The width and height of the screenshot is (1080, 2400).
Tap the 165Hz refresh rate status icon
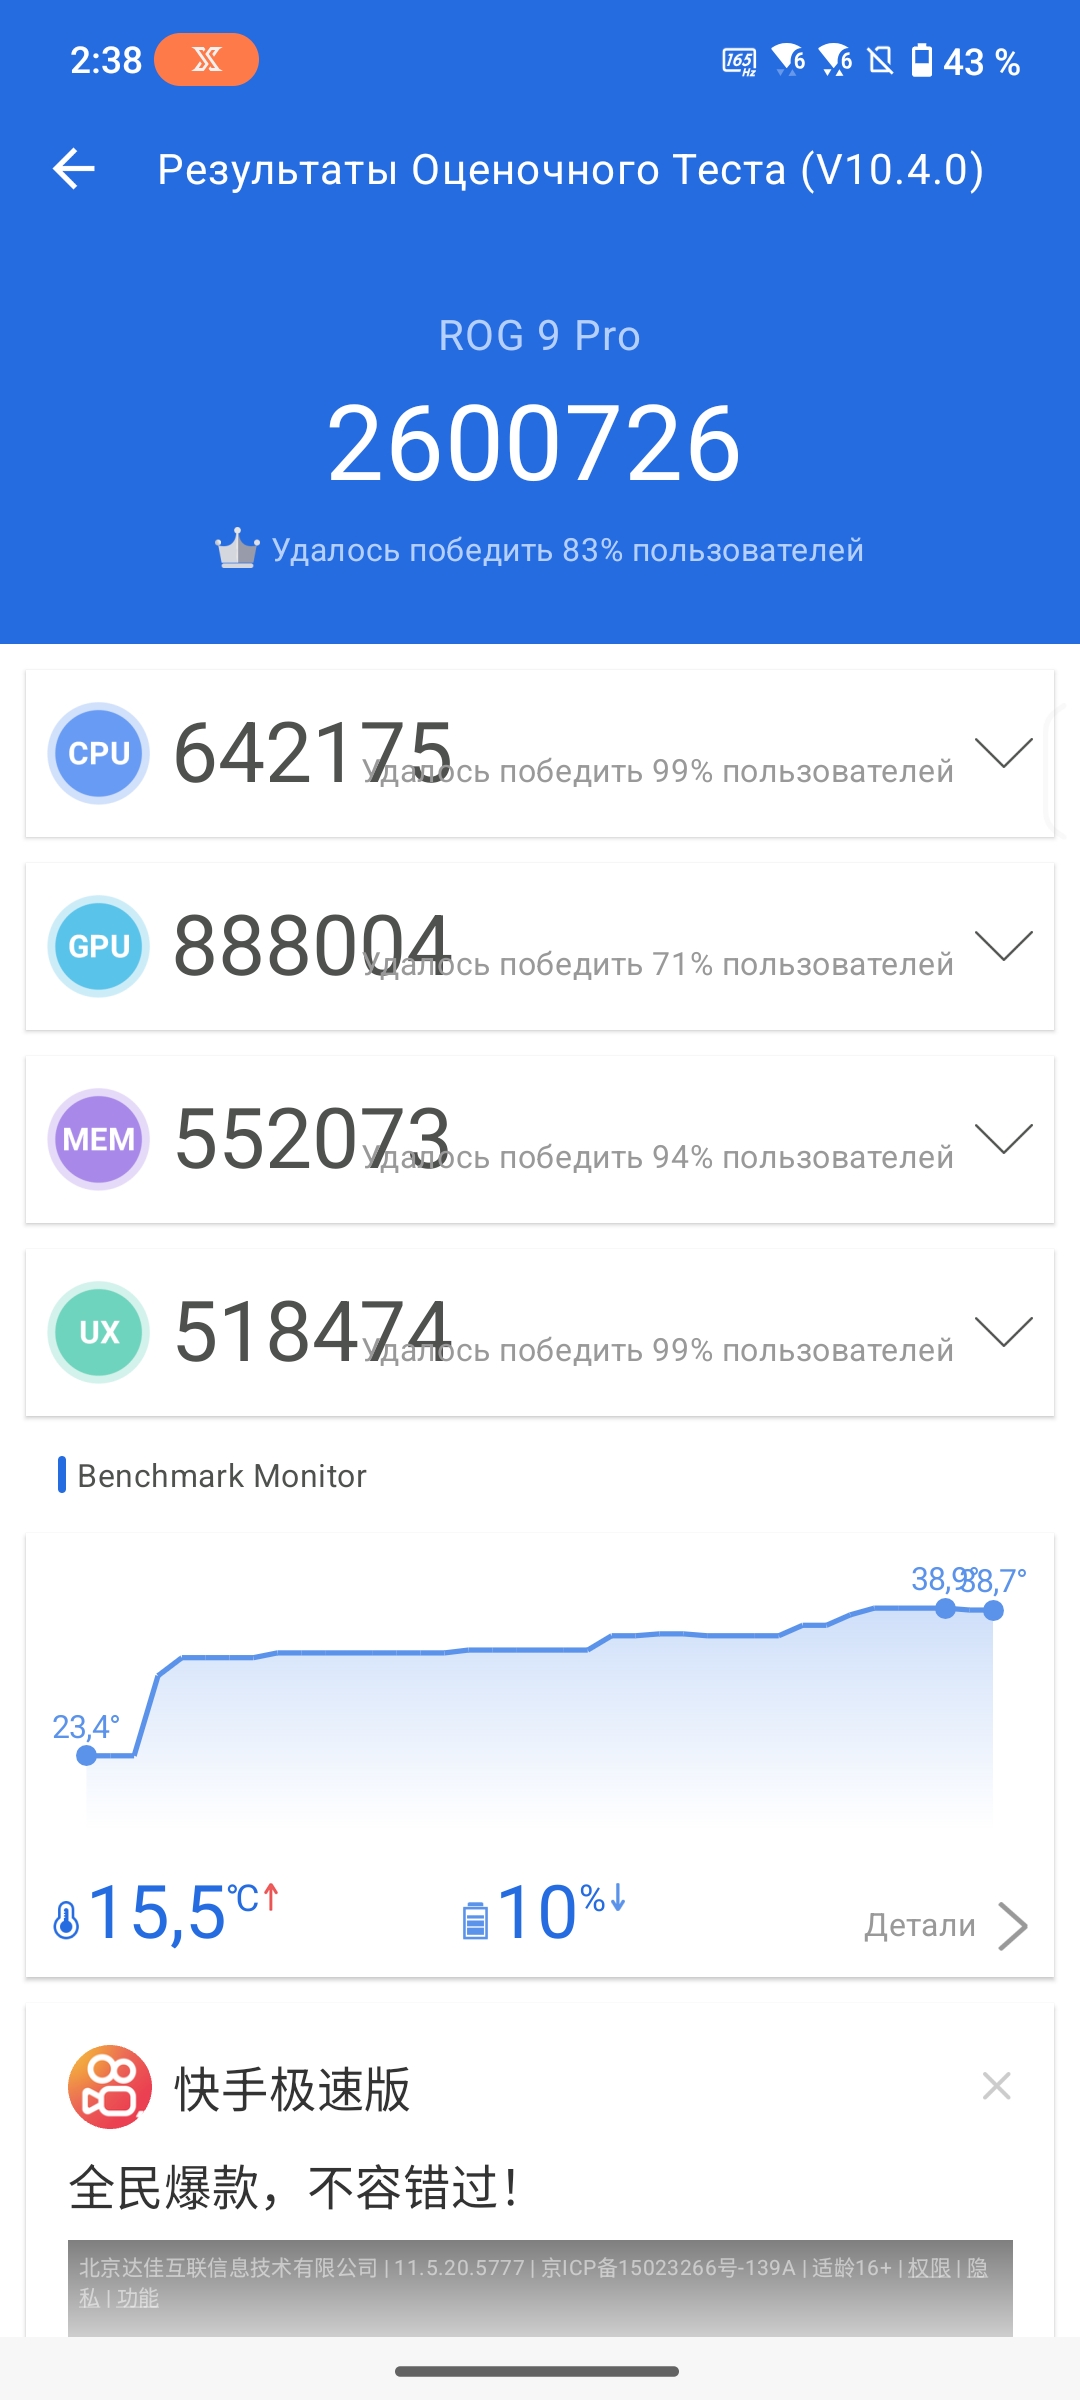[739, 62]
